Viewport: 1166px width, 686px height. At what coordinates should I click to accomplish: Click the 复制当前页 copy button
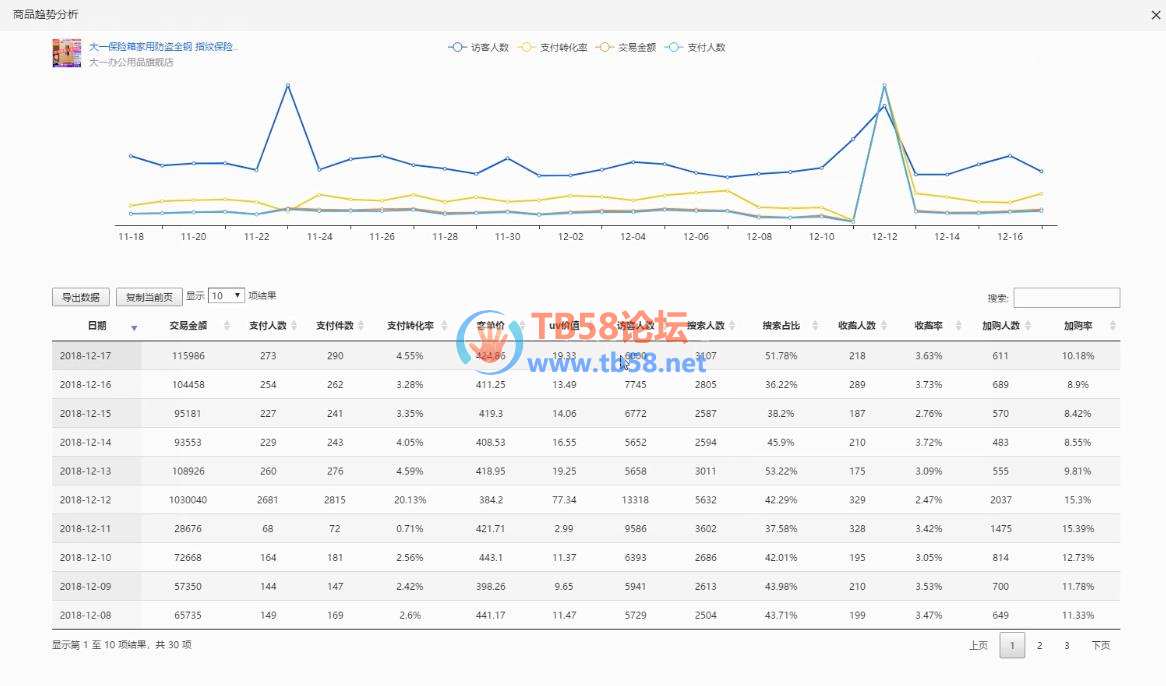(x=149, y=297)
